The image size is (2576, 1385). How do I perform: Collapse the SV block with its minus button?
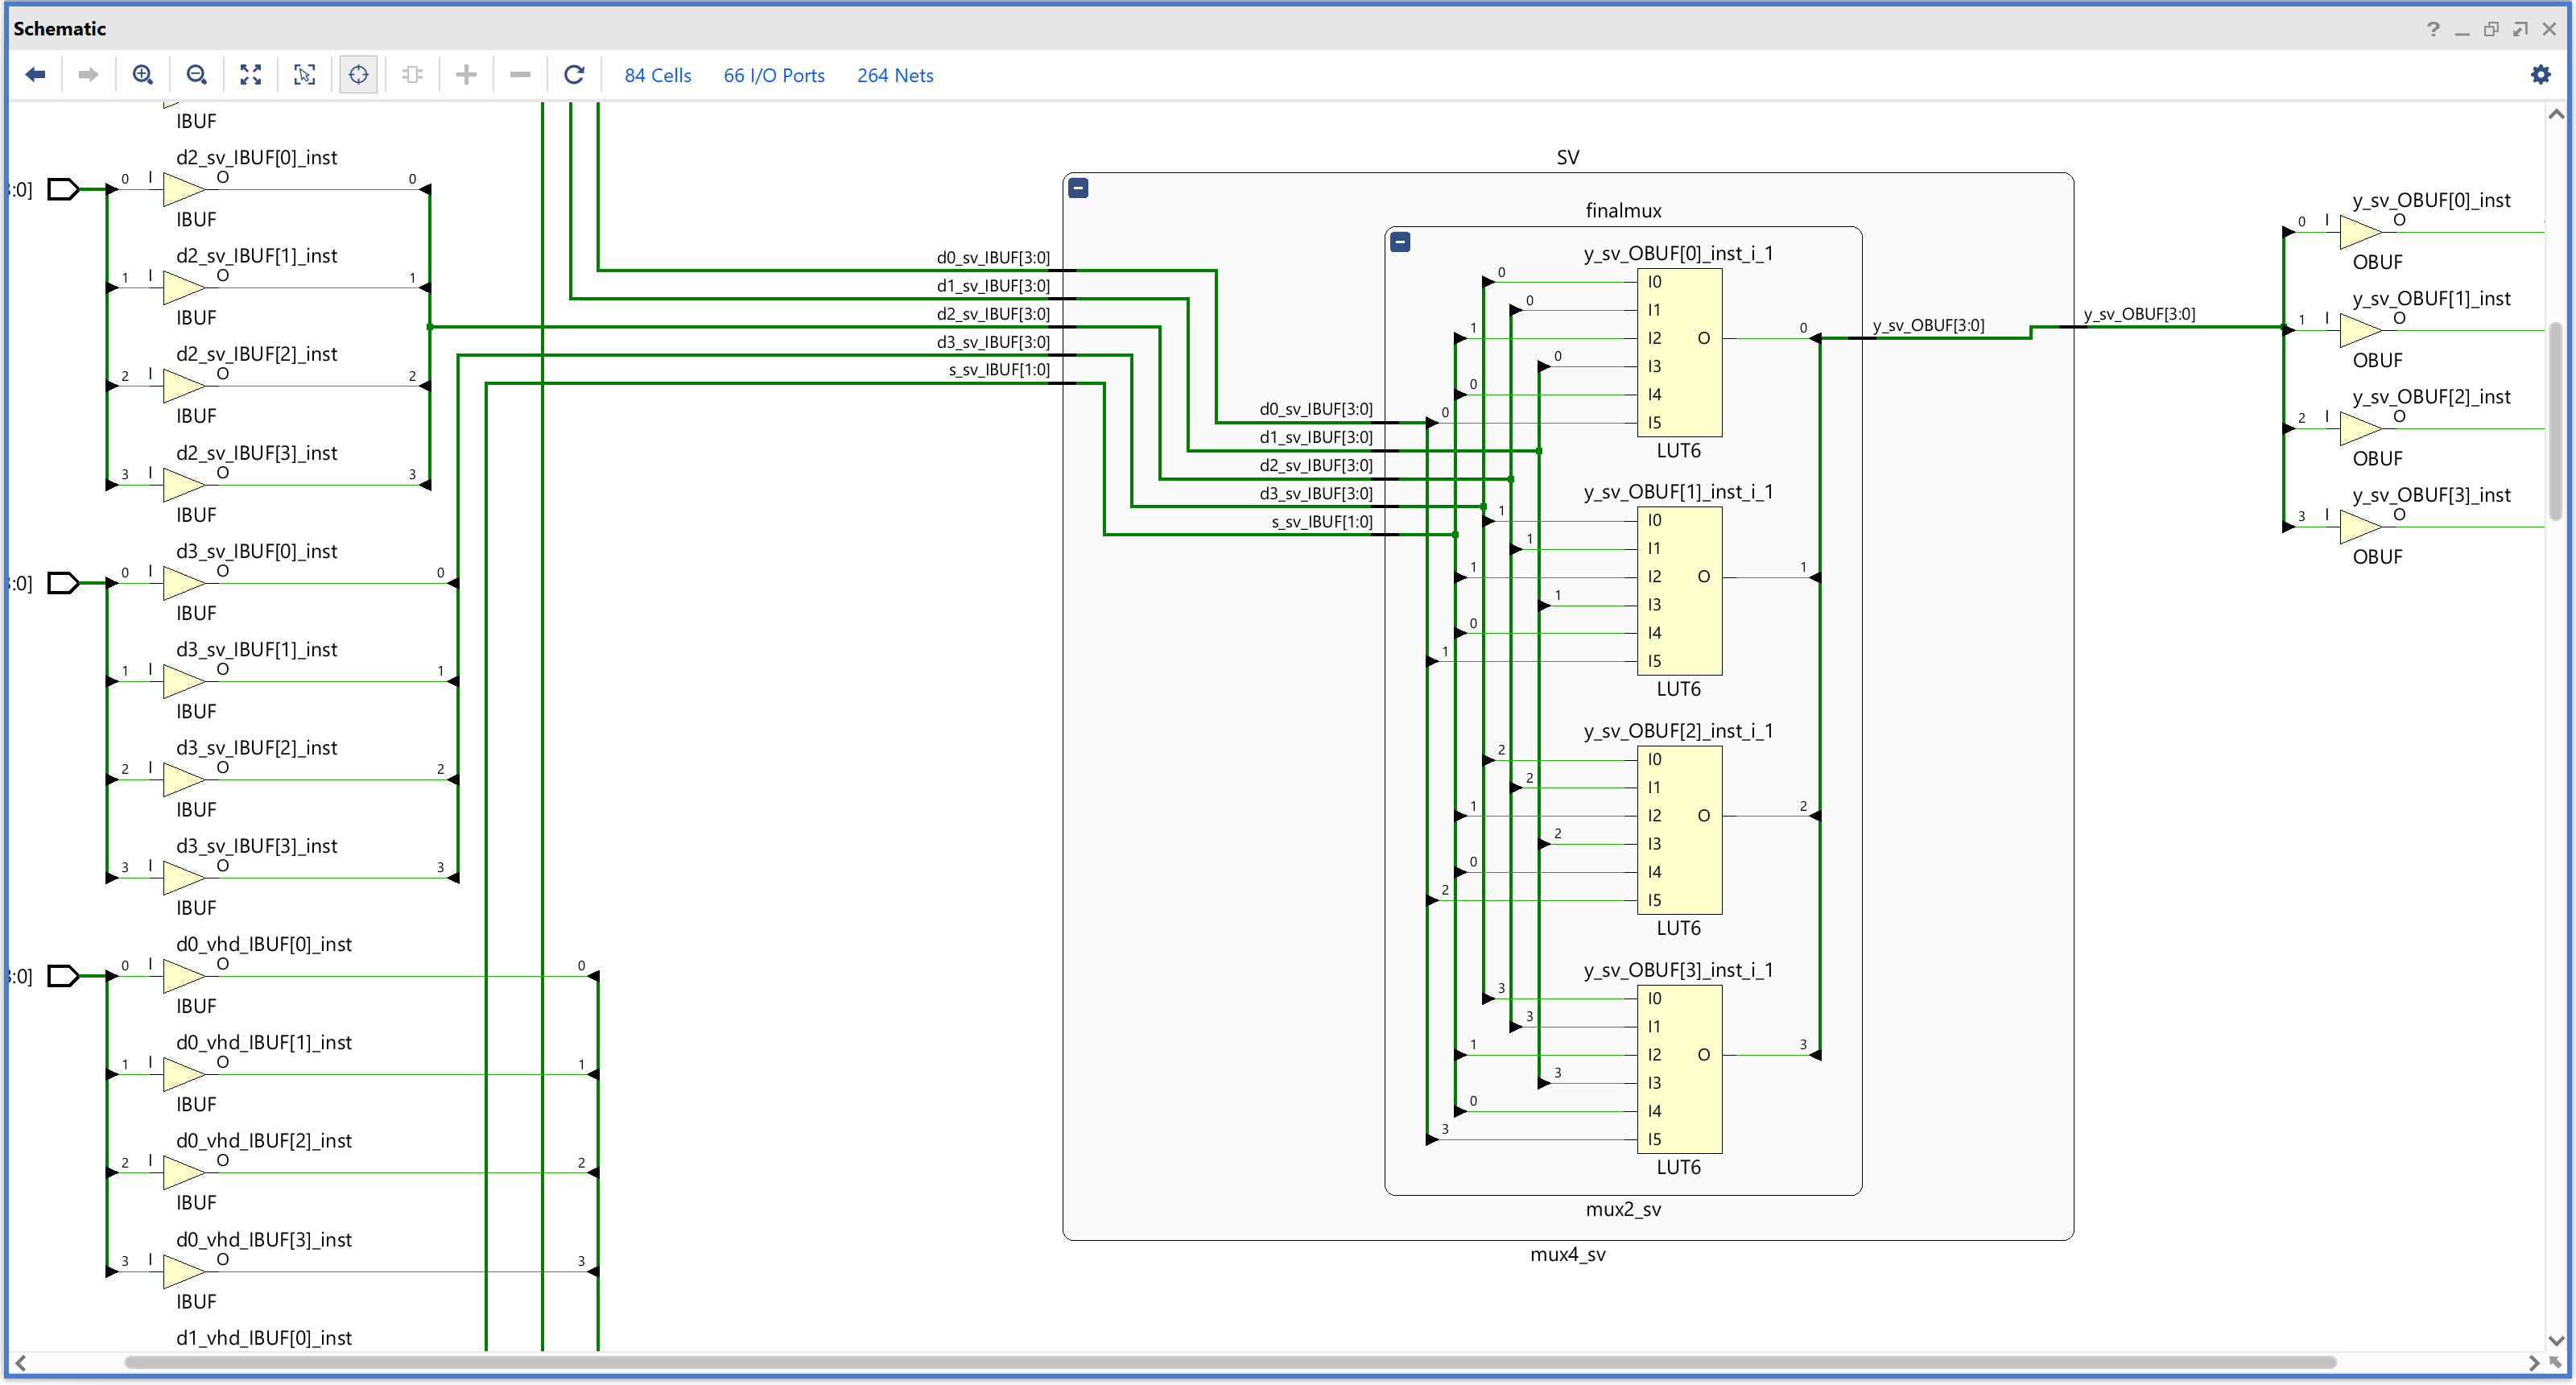(x=1079, y=188)
